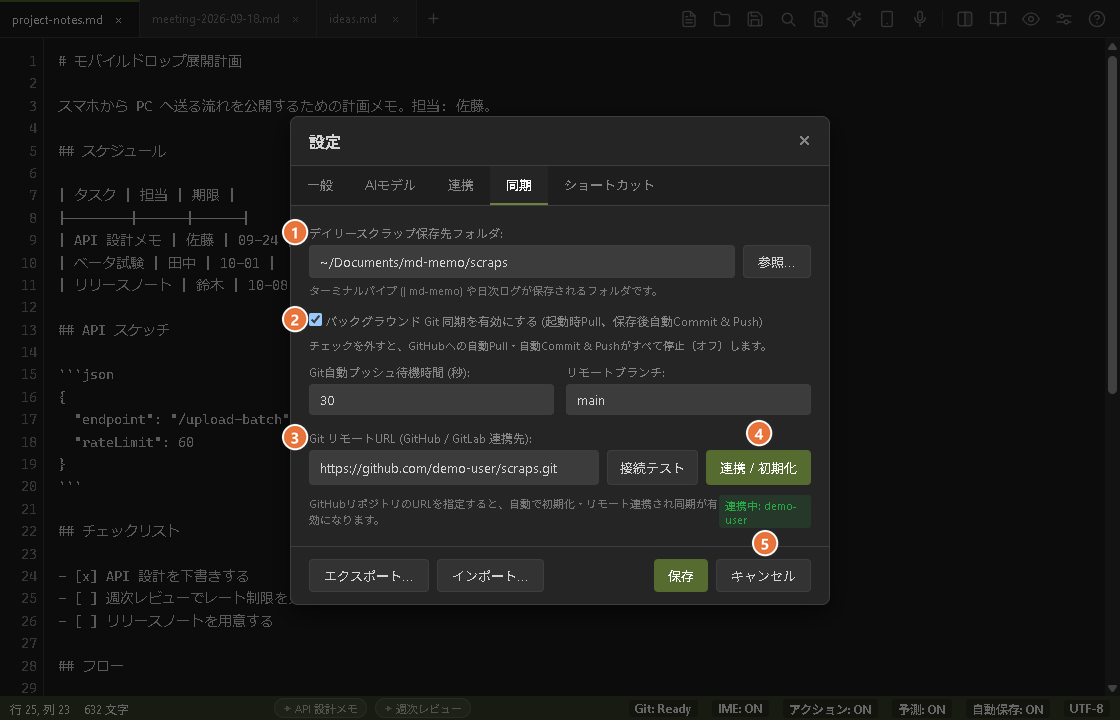
Task: Click the 行 25, 列 23 cursor position indicator
Action: point(40,709)
